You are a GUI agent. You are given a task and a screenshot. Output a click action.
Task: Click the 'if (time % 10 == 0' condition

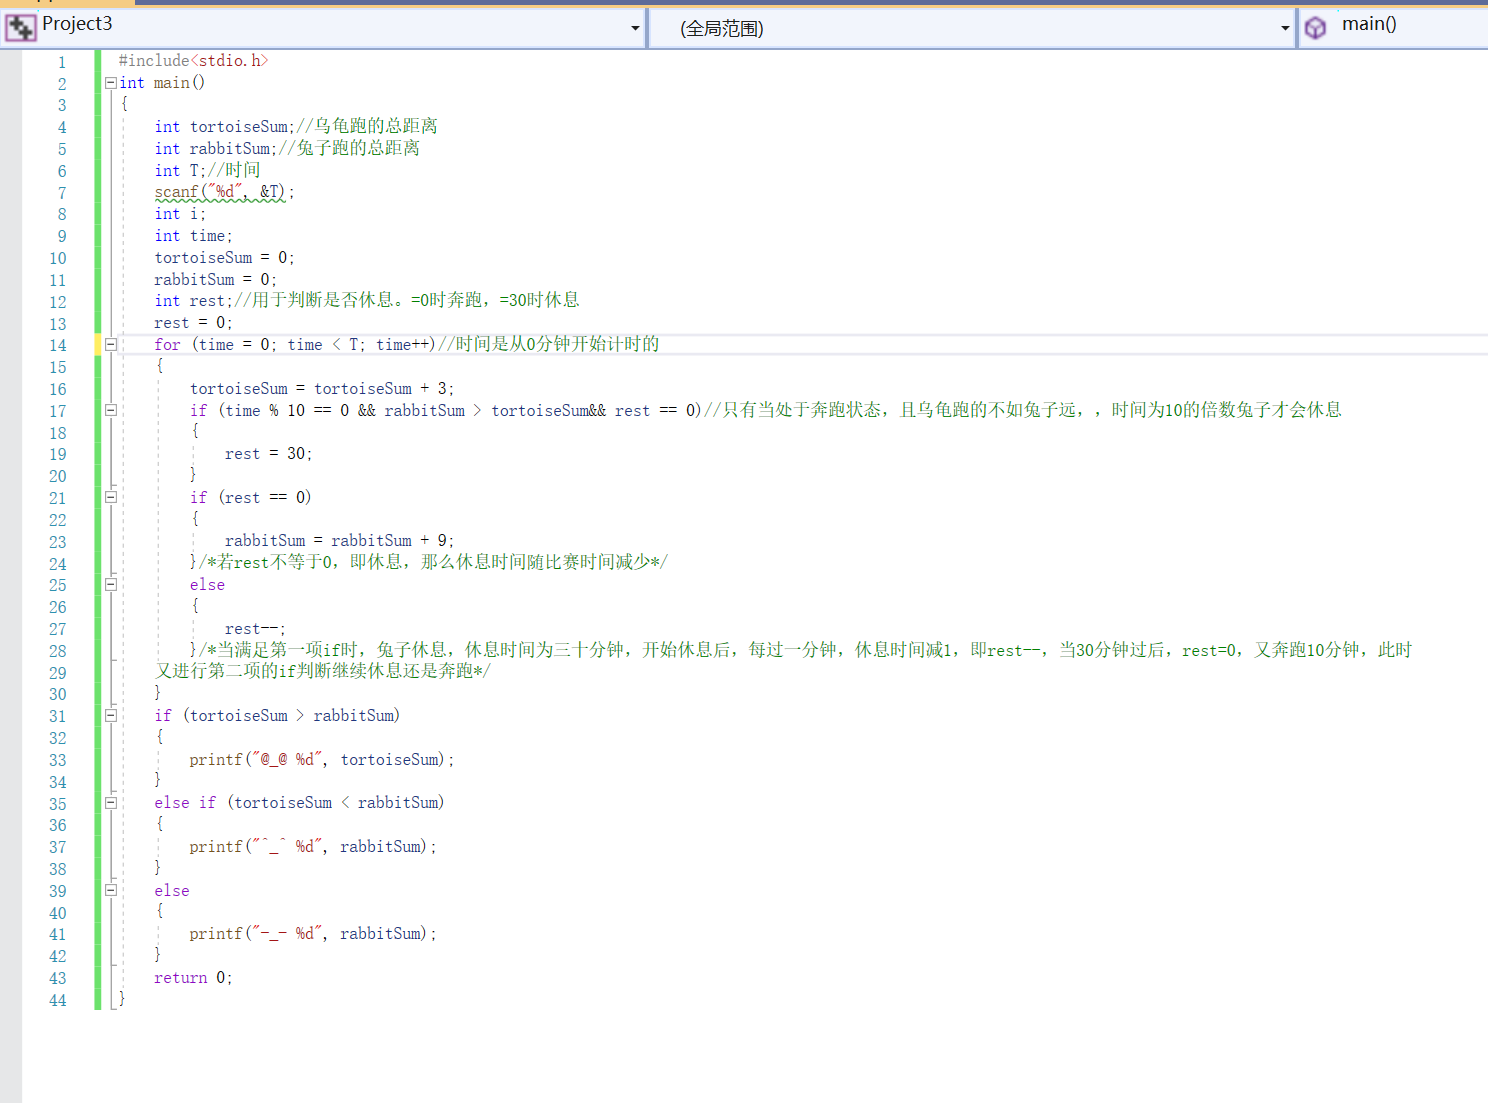446,411
